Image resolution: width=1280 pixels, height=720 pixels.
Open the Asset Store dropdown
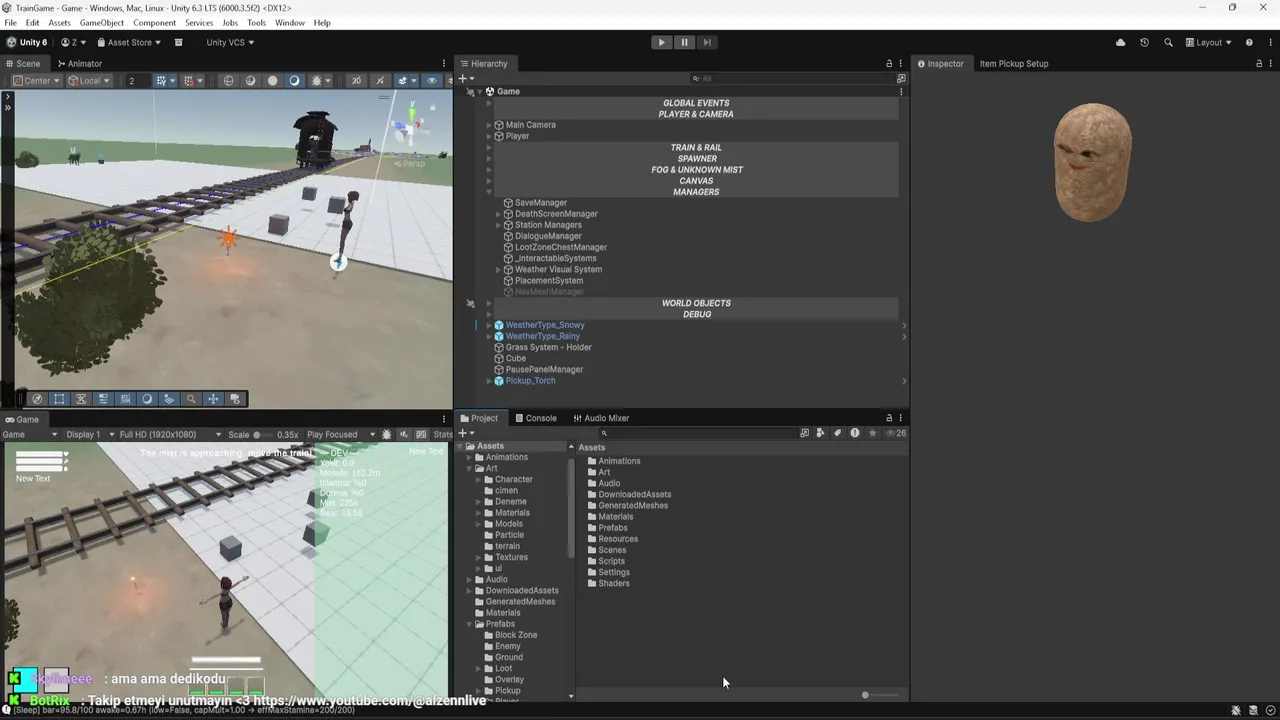point(129,42)
